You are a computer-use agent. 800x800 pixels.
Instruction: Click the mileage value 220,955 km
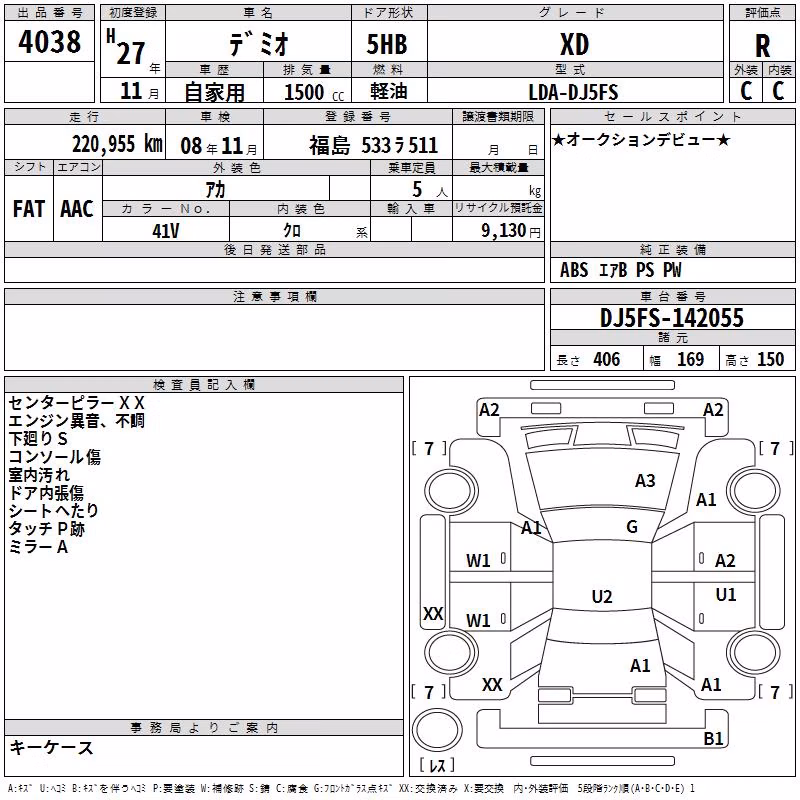[x=117, y=144]
